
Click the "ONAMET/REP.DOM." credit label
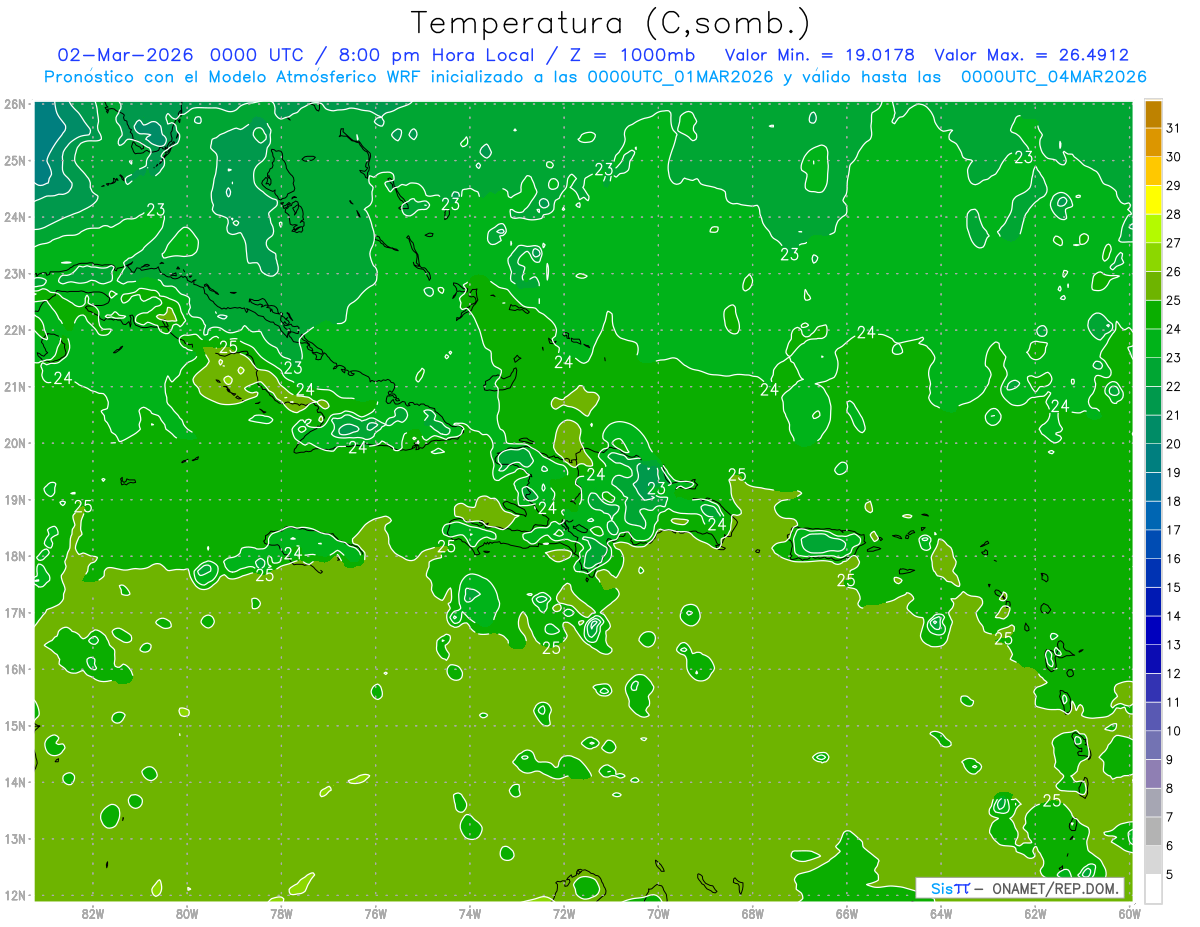(1054, 888)
